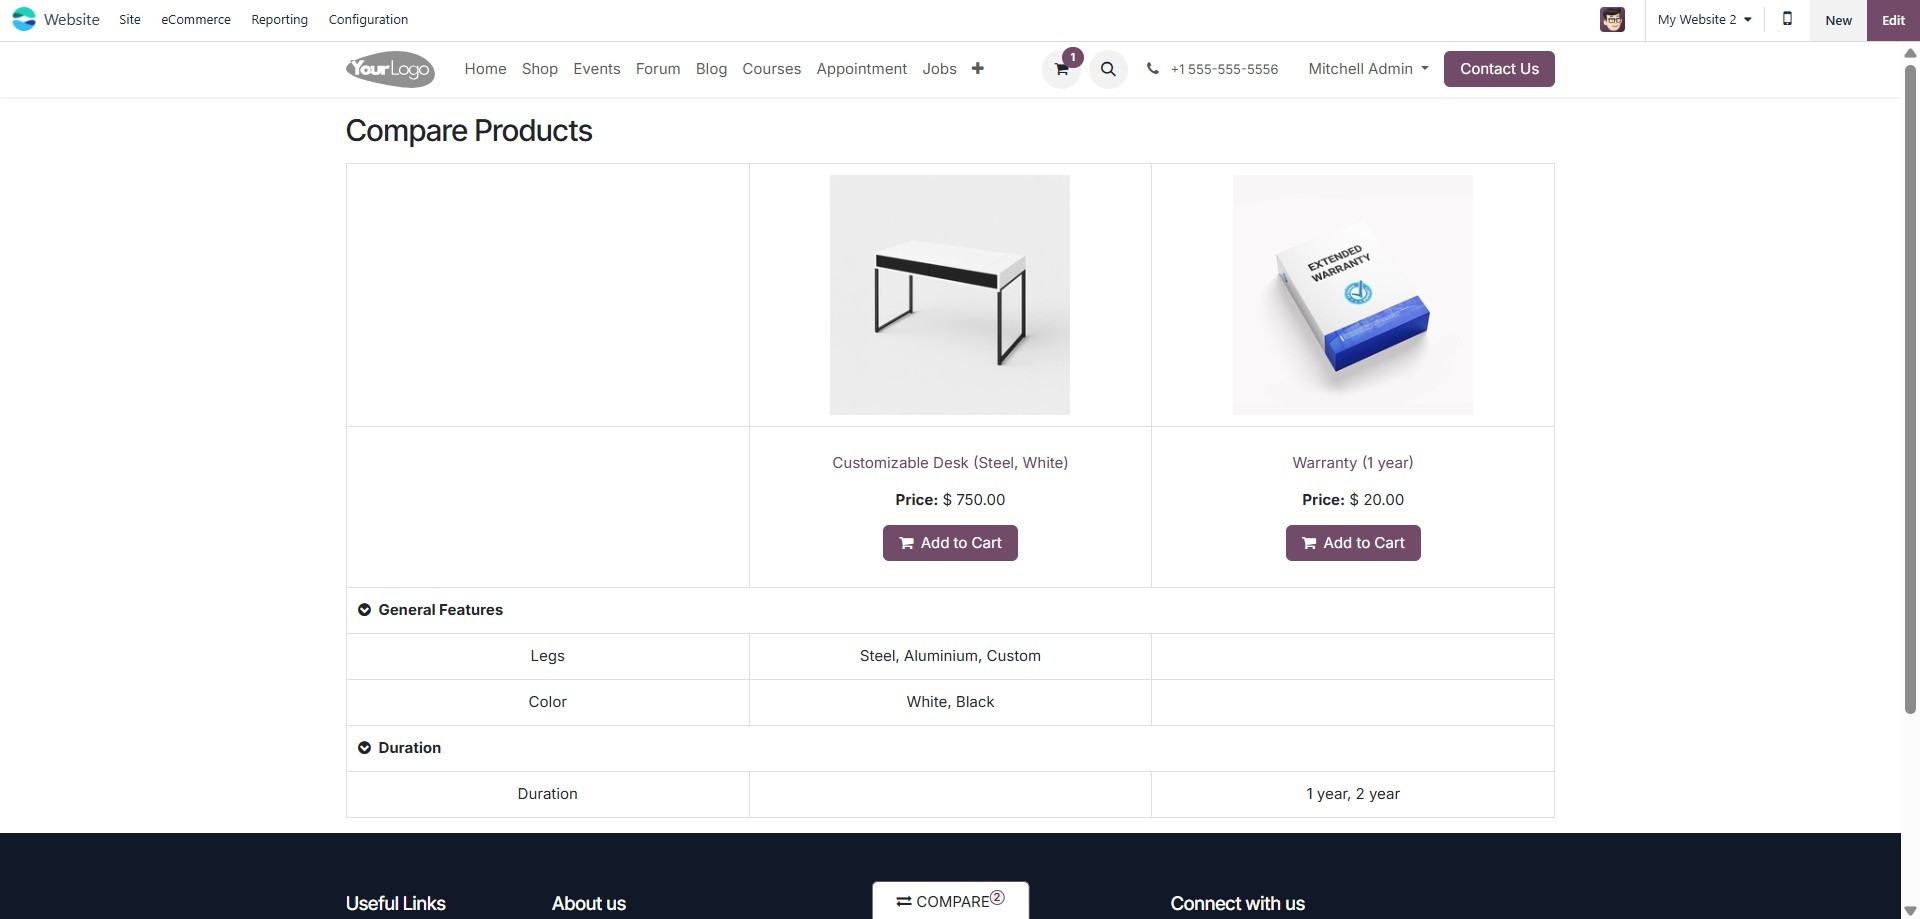Image resolution: width=1920 pixels, height=919 pixels.
Task: Open the My Website 2 dropdown
Action: coord(1704,19)
